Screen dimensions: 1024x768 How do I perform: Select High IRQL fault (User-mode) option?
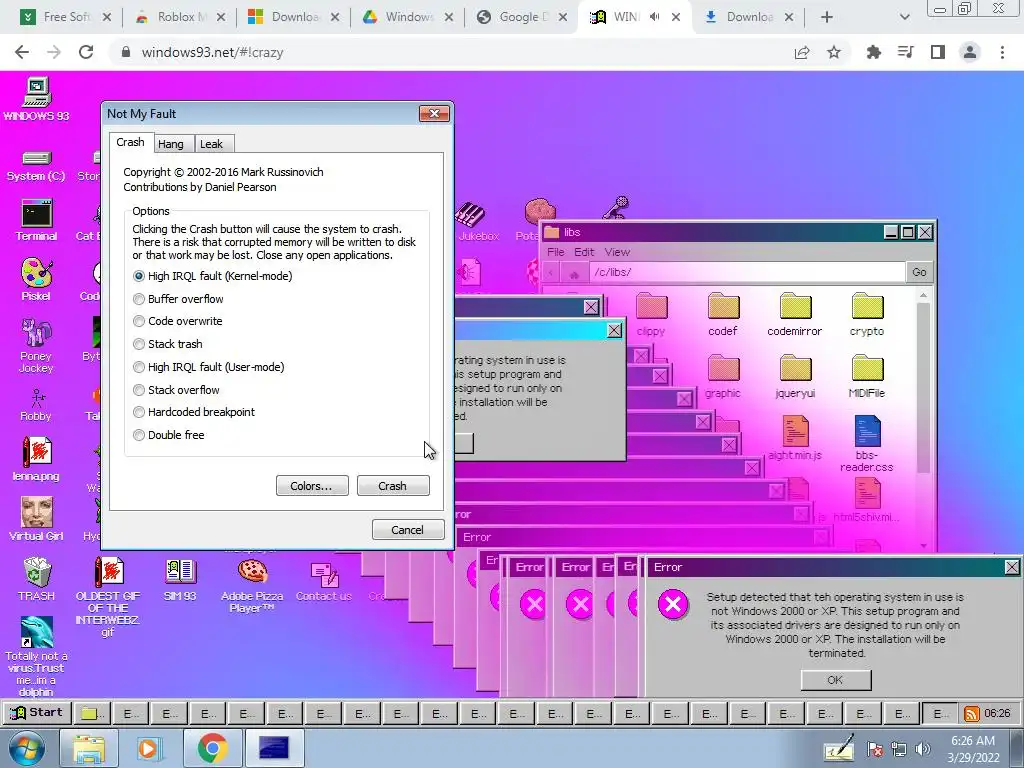(138, 367)
